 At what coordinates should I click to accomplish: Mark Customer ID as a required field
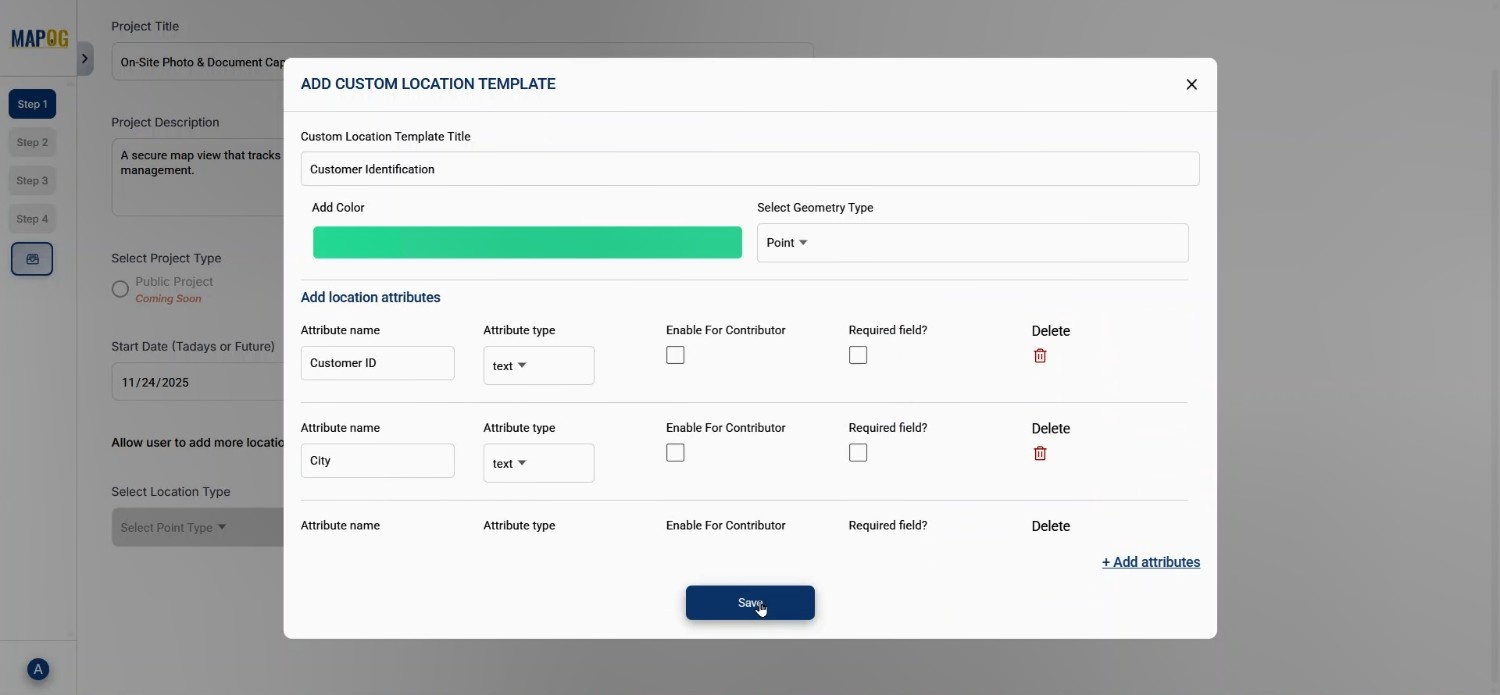[858, 355]
